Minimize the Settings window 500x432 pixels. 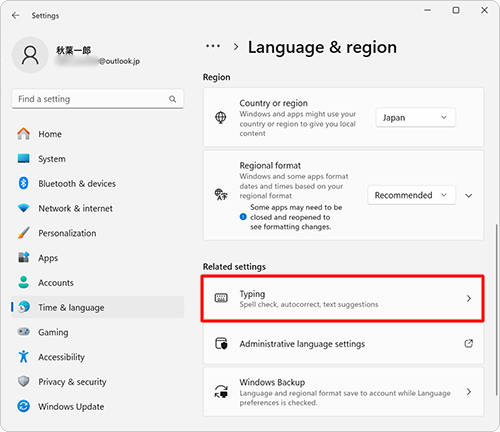coord(427,10)
